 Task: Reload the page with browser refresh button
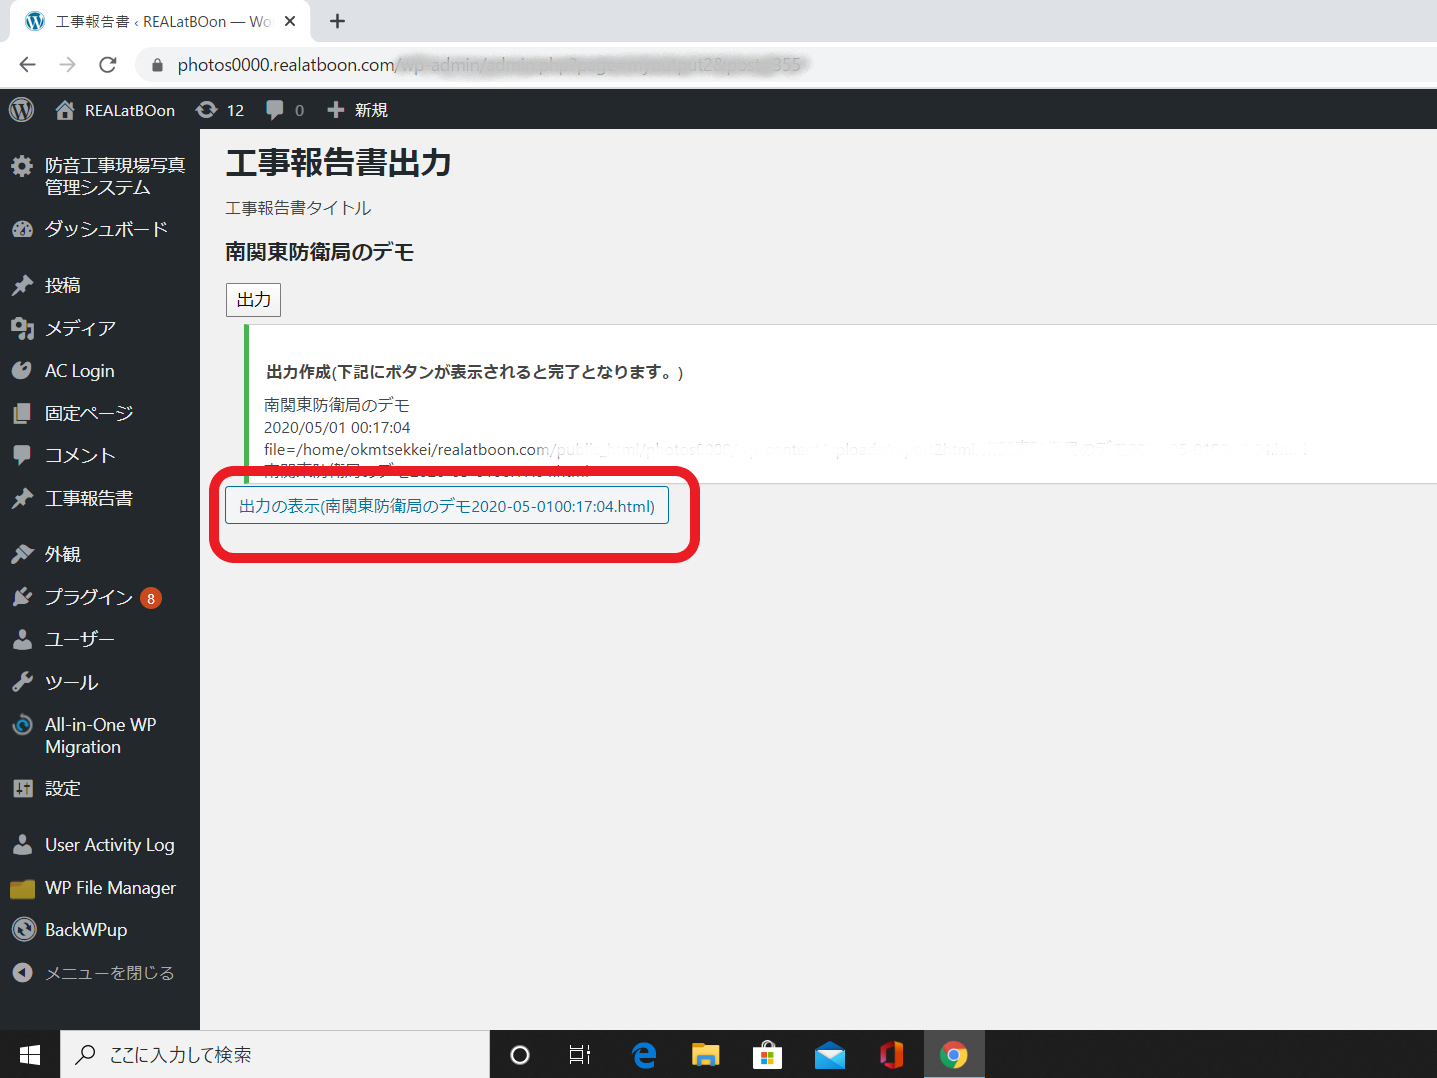(108, 65)
